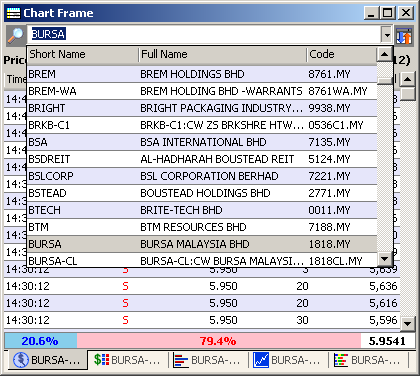
Task: Click the blue 20.6% buy ratio bar
Action: coord(41,341)
